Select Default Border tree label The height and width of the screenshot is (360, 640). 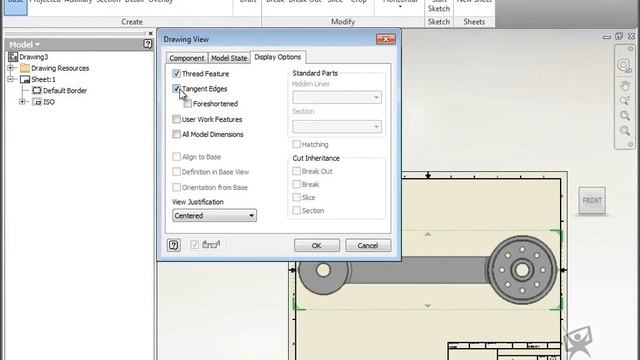pyautogui.click(x=65, y=90)
